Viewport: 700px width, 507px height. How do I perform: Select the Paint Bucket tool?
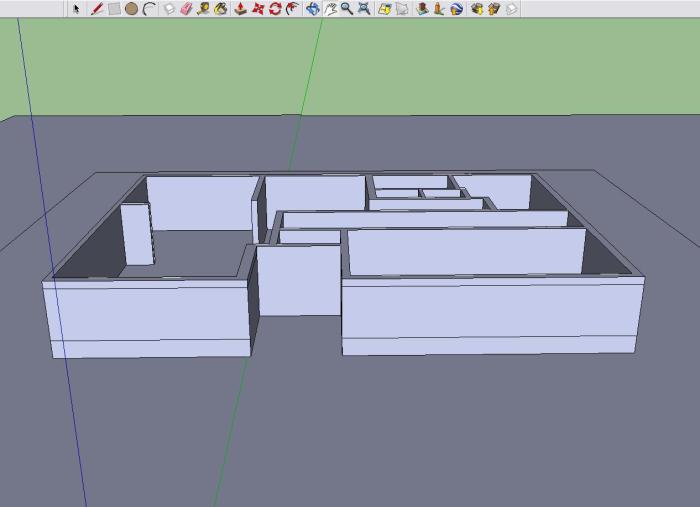coord(221,9)
